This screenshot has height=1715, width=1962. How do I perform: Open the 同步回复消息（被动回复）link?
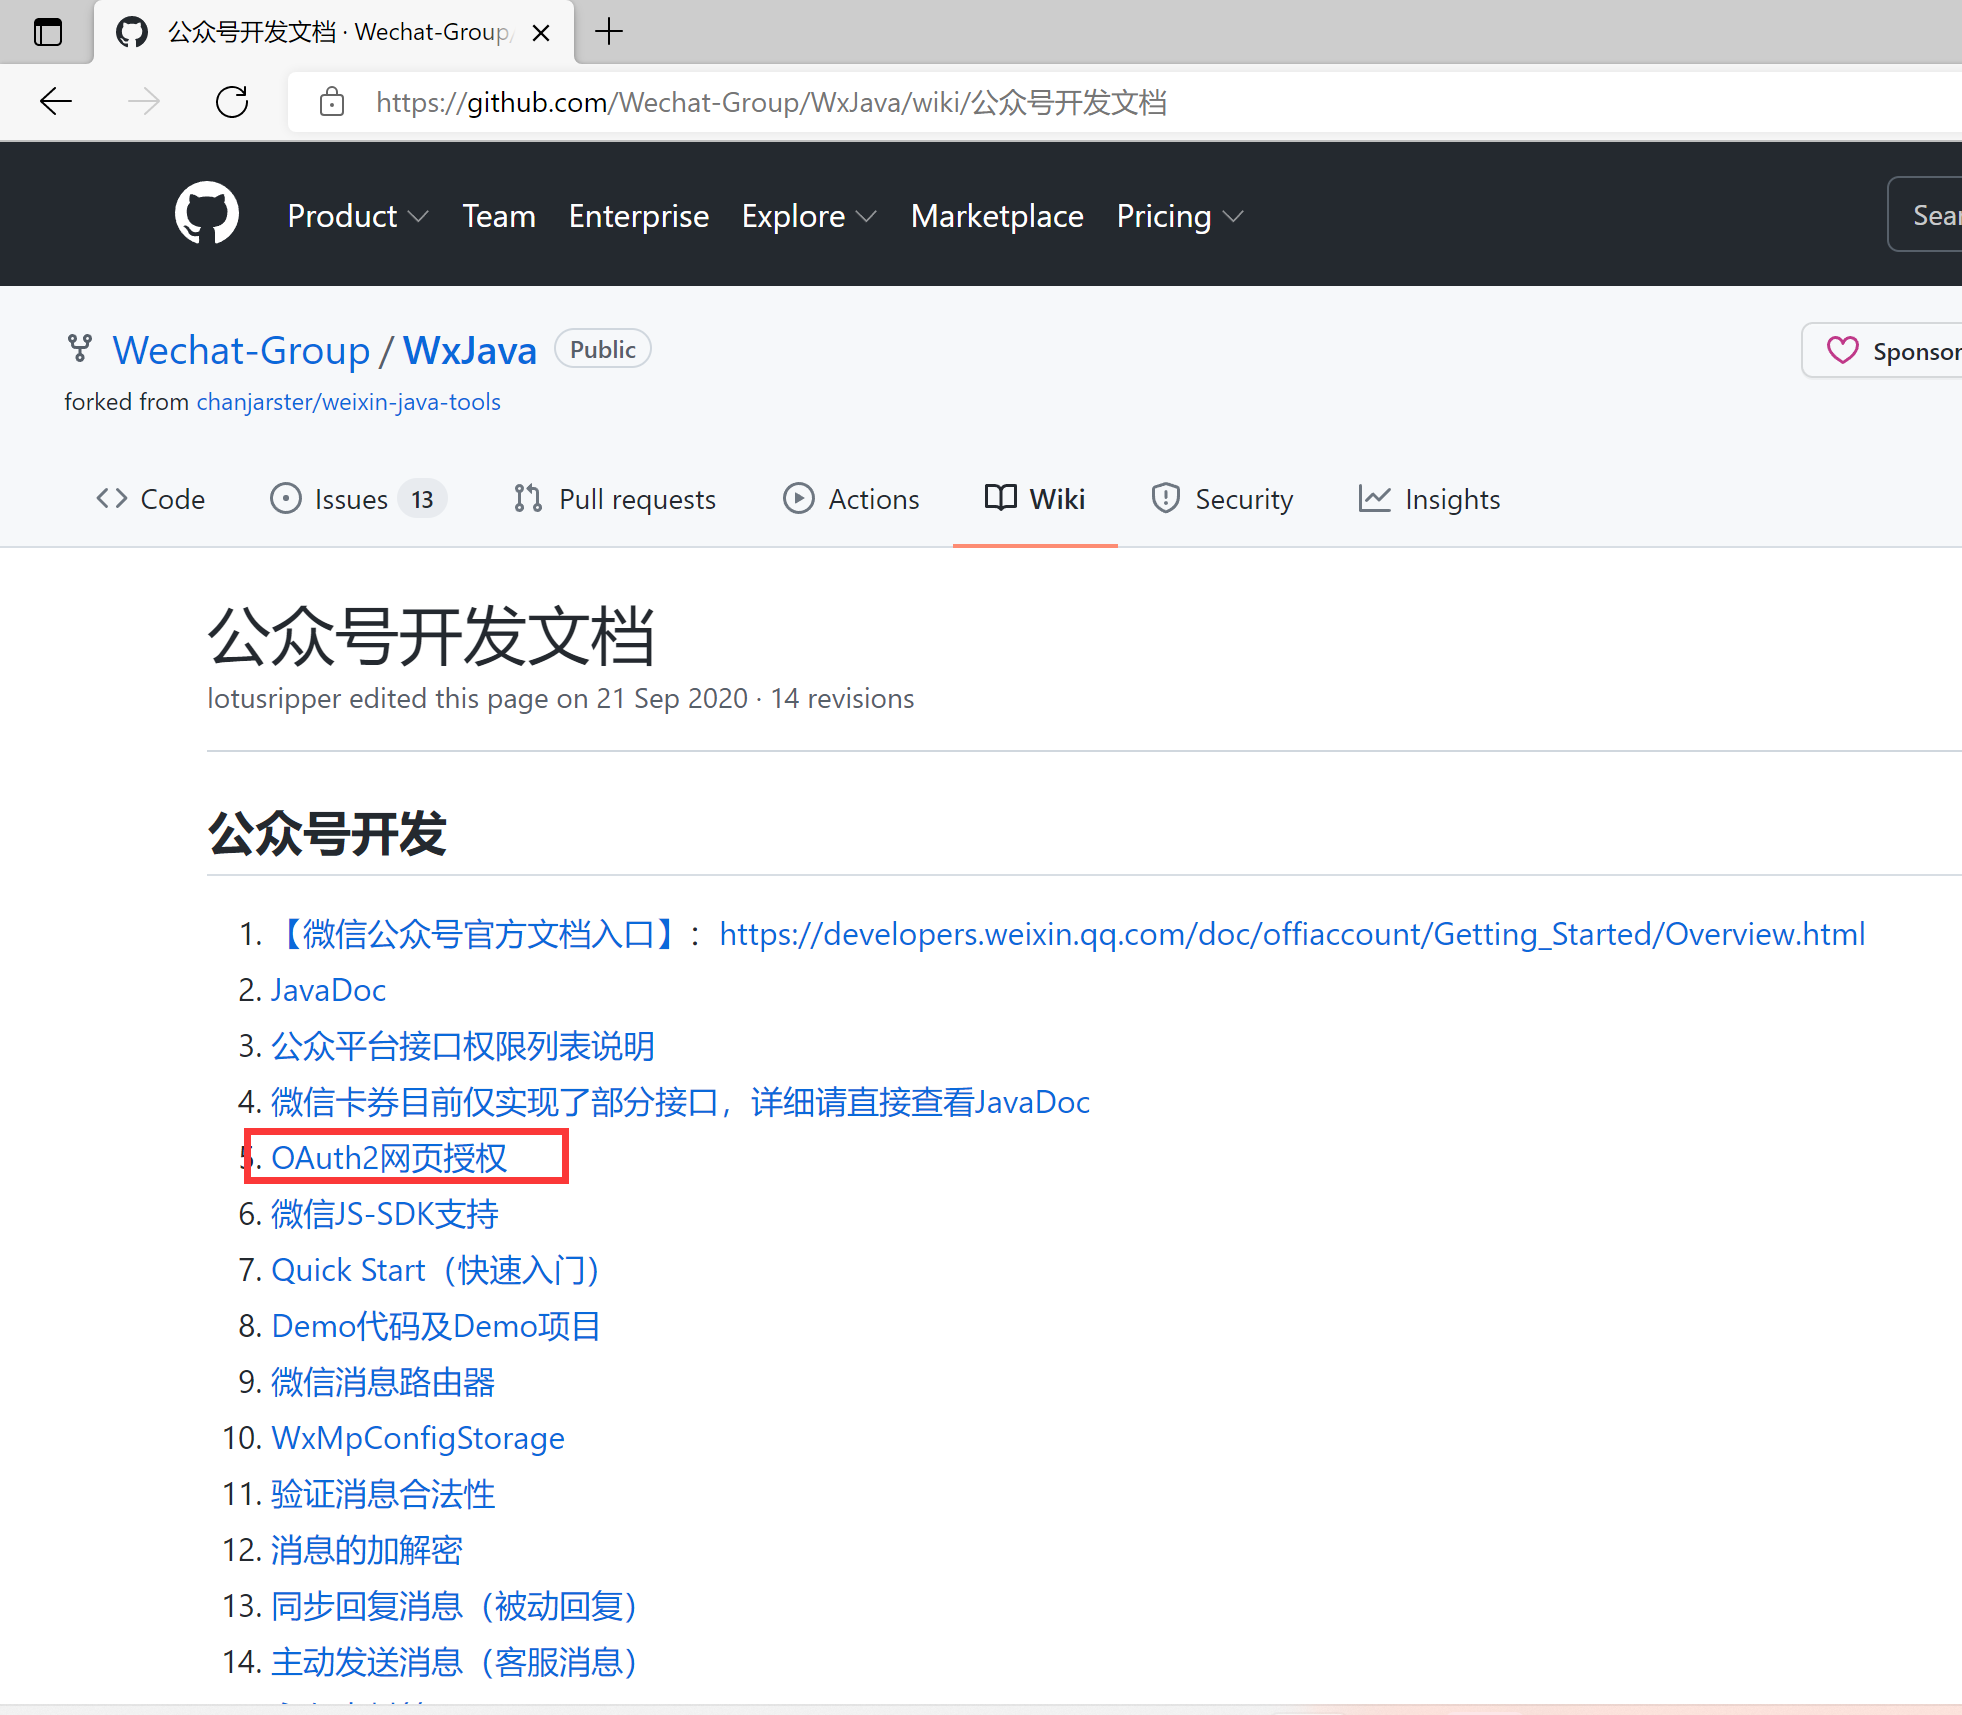(x=454, y=1606)
